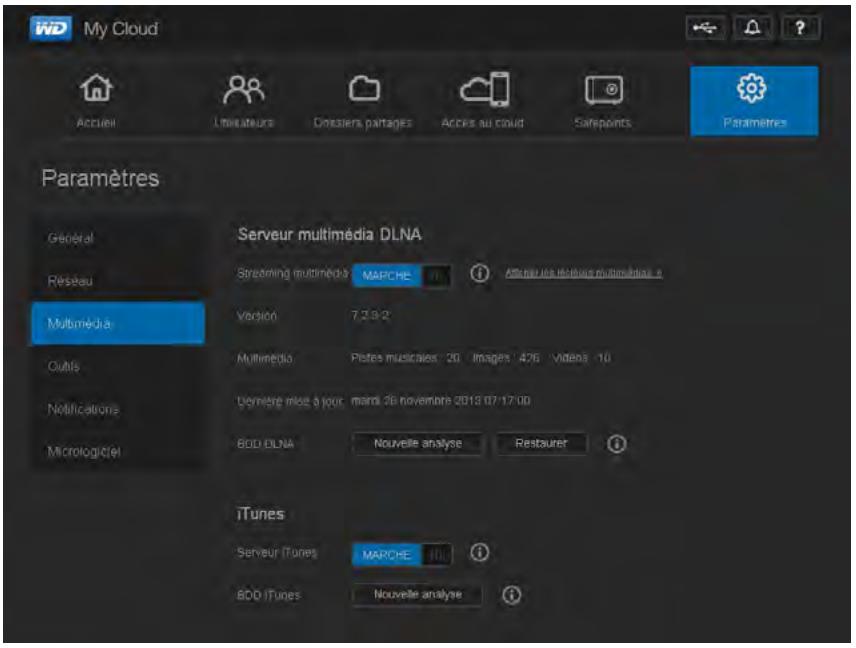Click the My Cloud title text

121,29
